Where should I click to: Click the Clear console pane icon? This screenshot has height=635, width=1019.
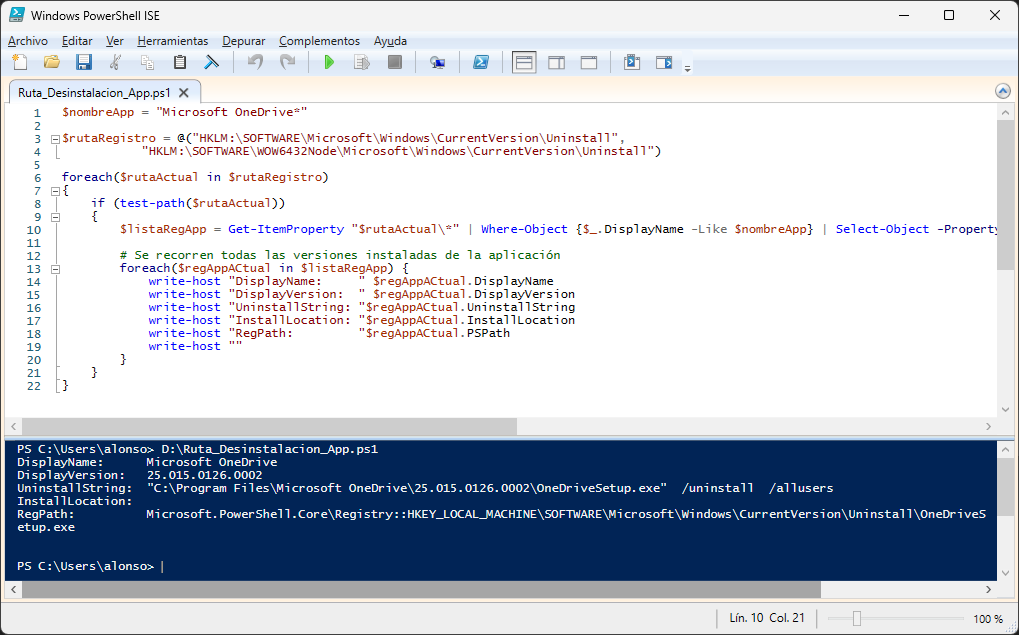pos(211,63)
